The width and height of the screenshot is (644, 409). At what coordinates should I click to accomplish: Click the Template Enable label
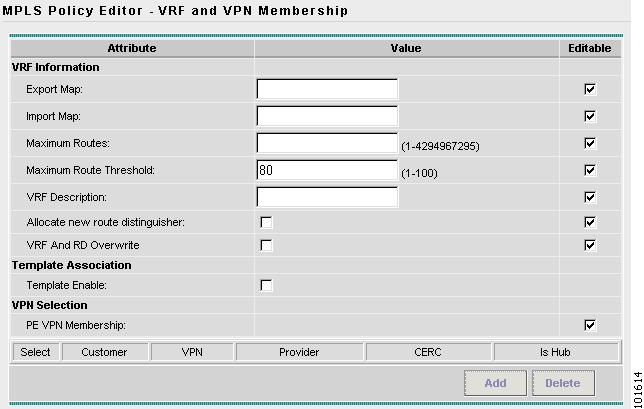click(67, 285)
